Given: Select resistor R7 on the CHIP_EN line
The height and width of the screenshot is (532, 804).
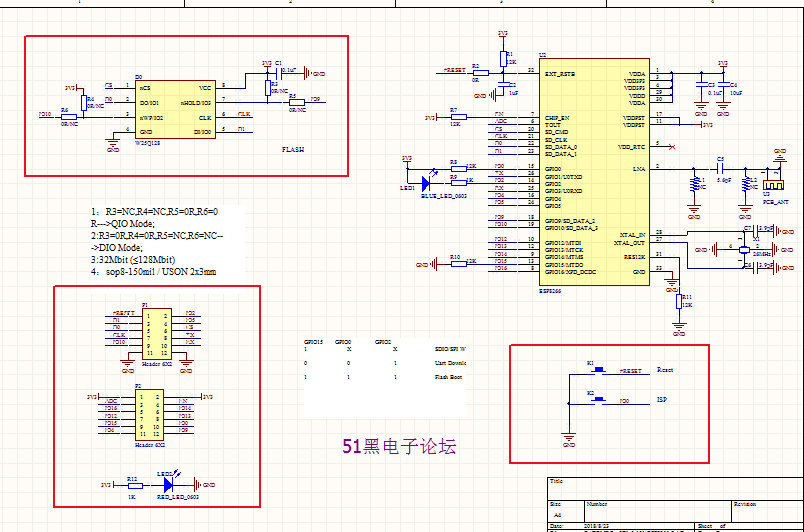Looking at the screenshot, I should pyautogui.click(x=458, y=117).
